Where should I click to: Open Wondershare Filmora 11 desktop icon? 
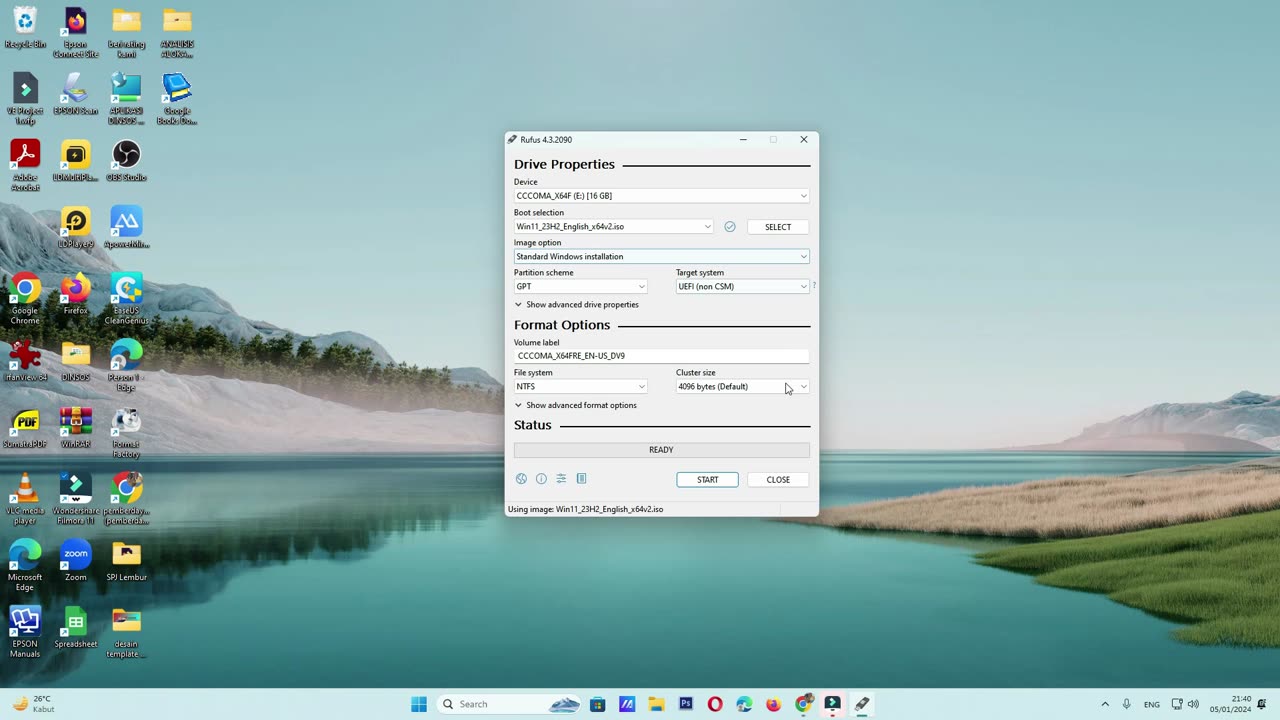(x=75, y=499)
